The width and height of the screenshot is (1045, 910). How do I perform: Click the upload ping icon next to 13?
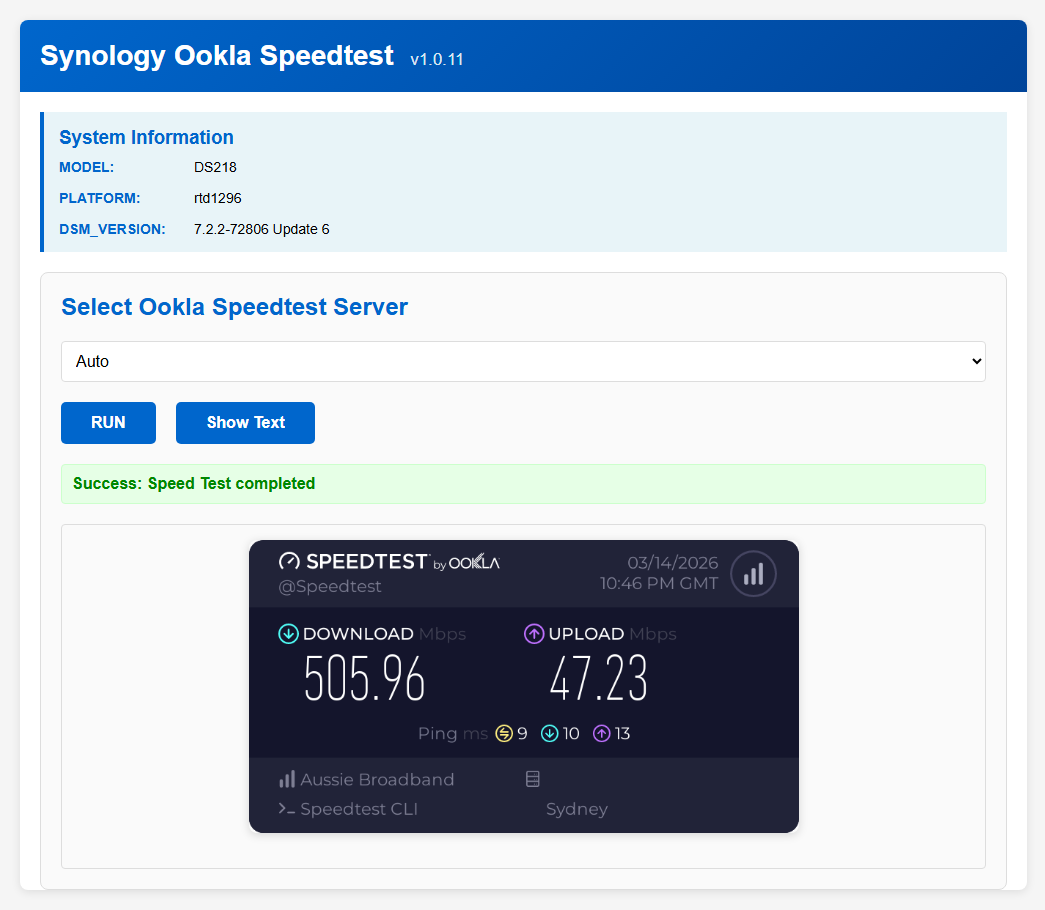[x=601, y=734]
